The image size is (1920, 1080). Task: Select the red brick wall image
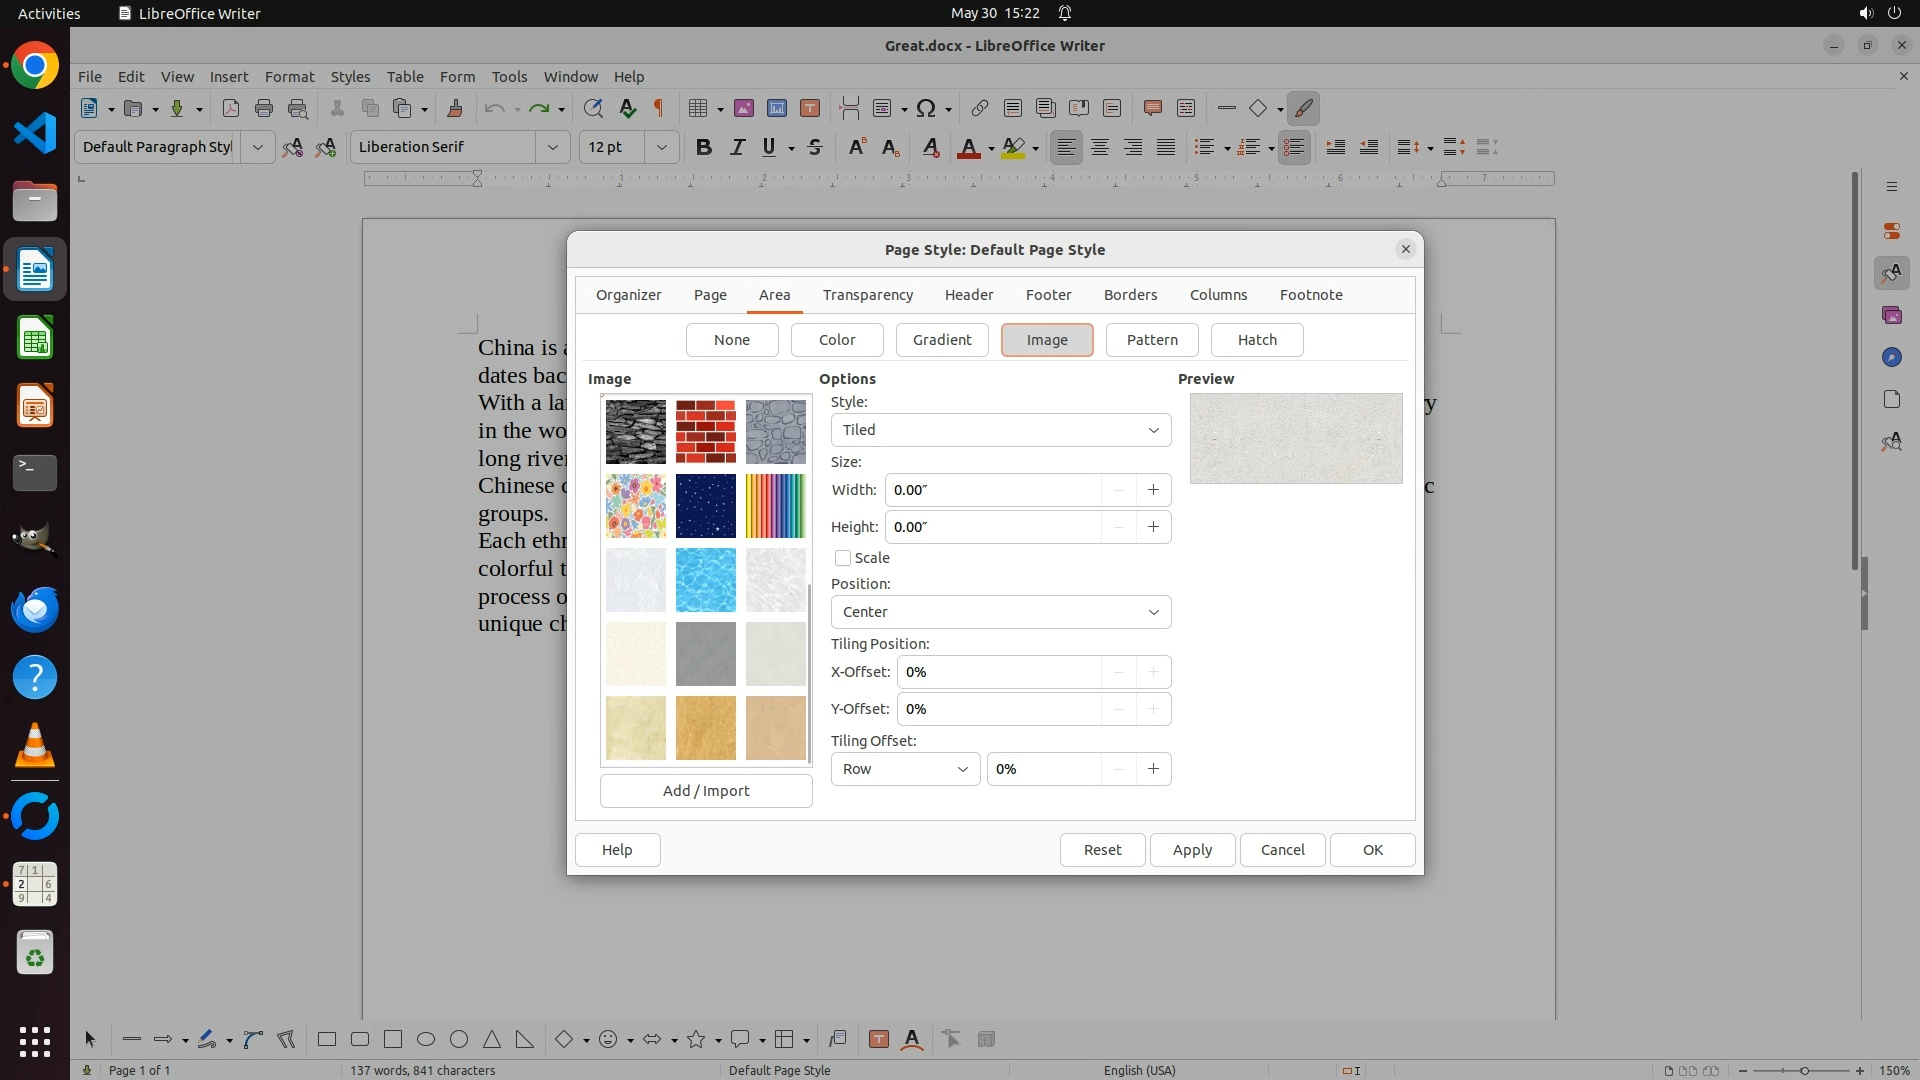click(705, 431)
